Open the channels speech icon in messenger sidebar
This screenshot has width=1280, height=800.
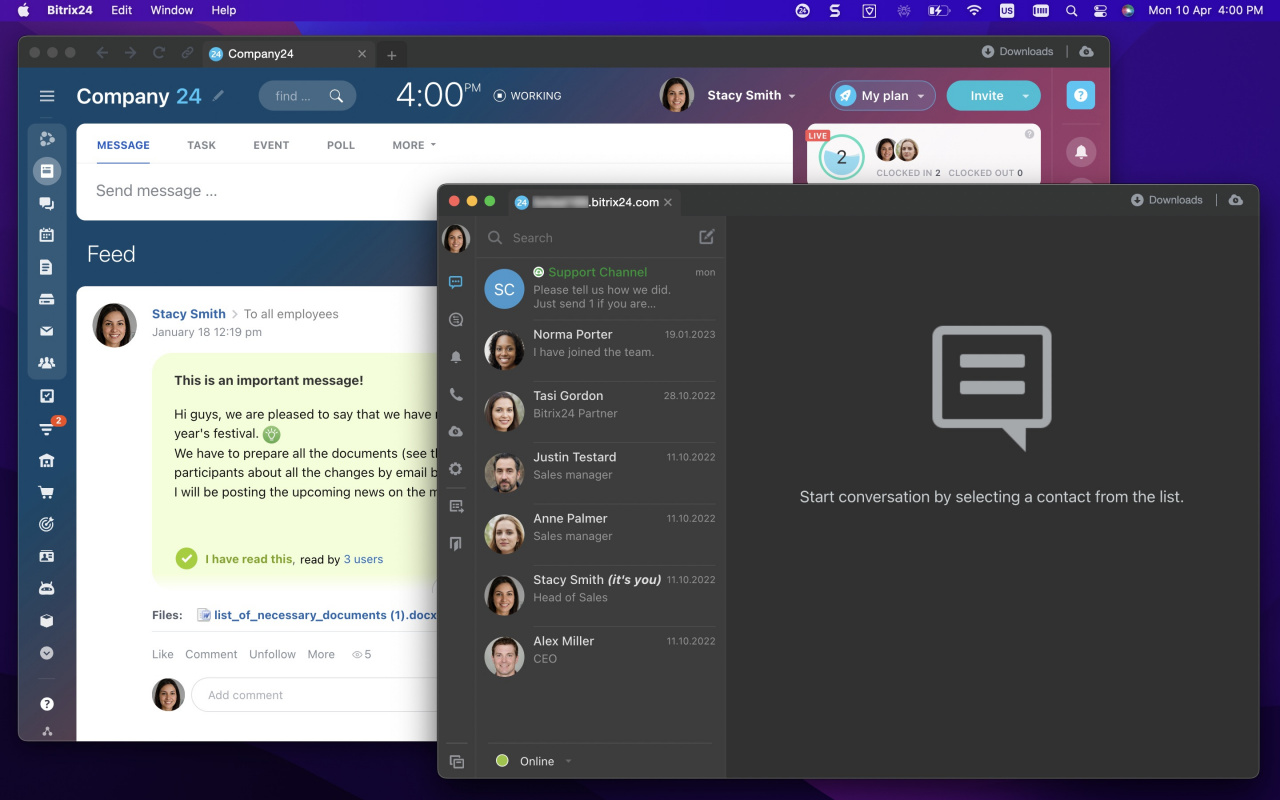click(456, 320)
